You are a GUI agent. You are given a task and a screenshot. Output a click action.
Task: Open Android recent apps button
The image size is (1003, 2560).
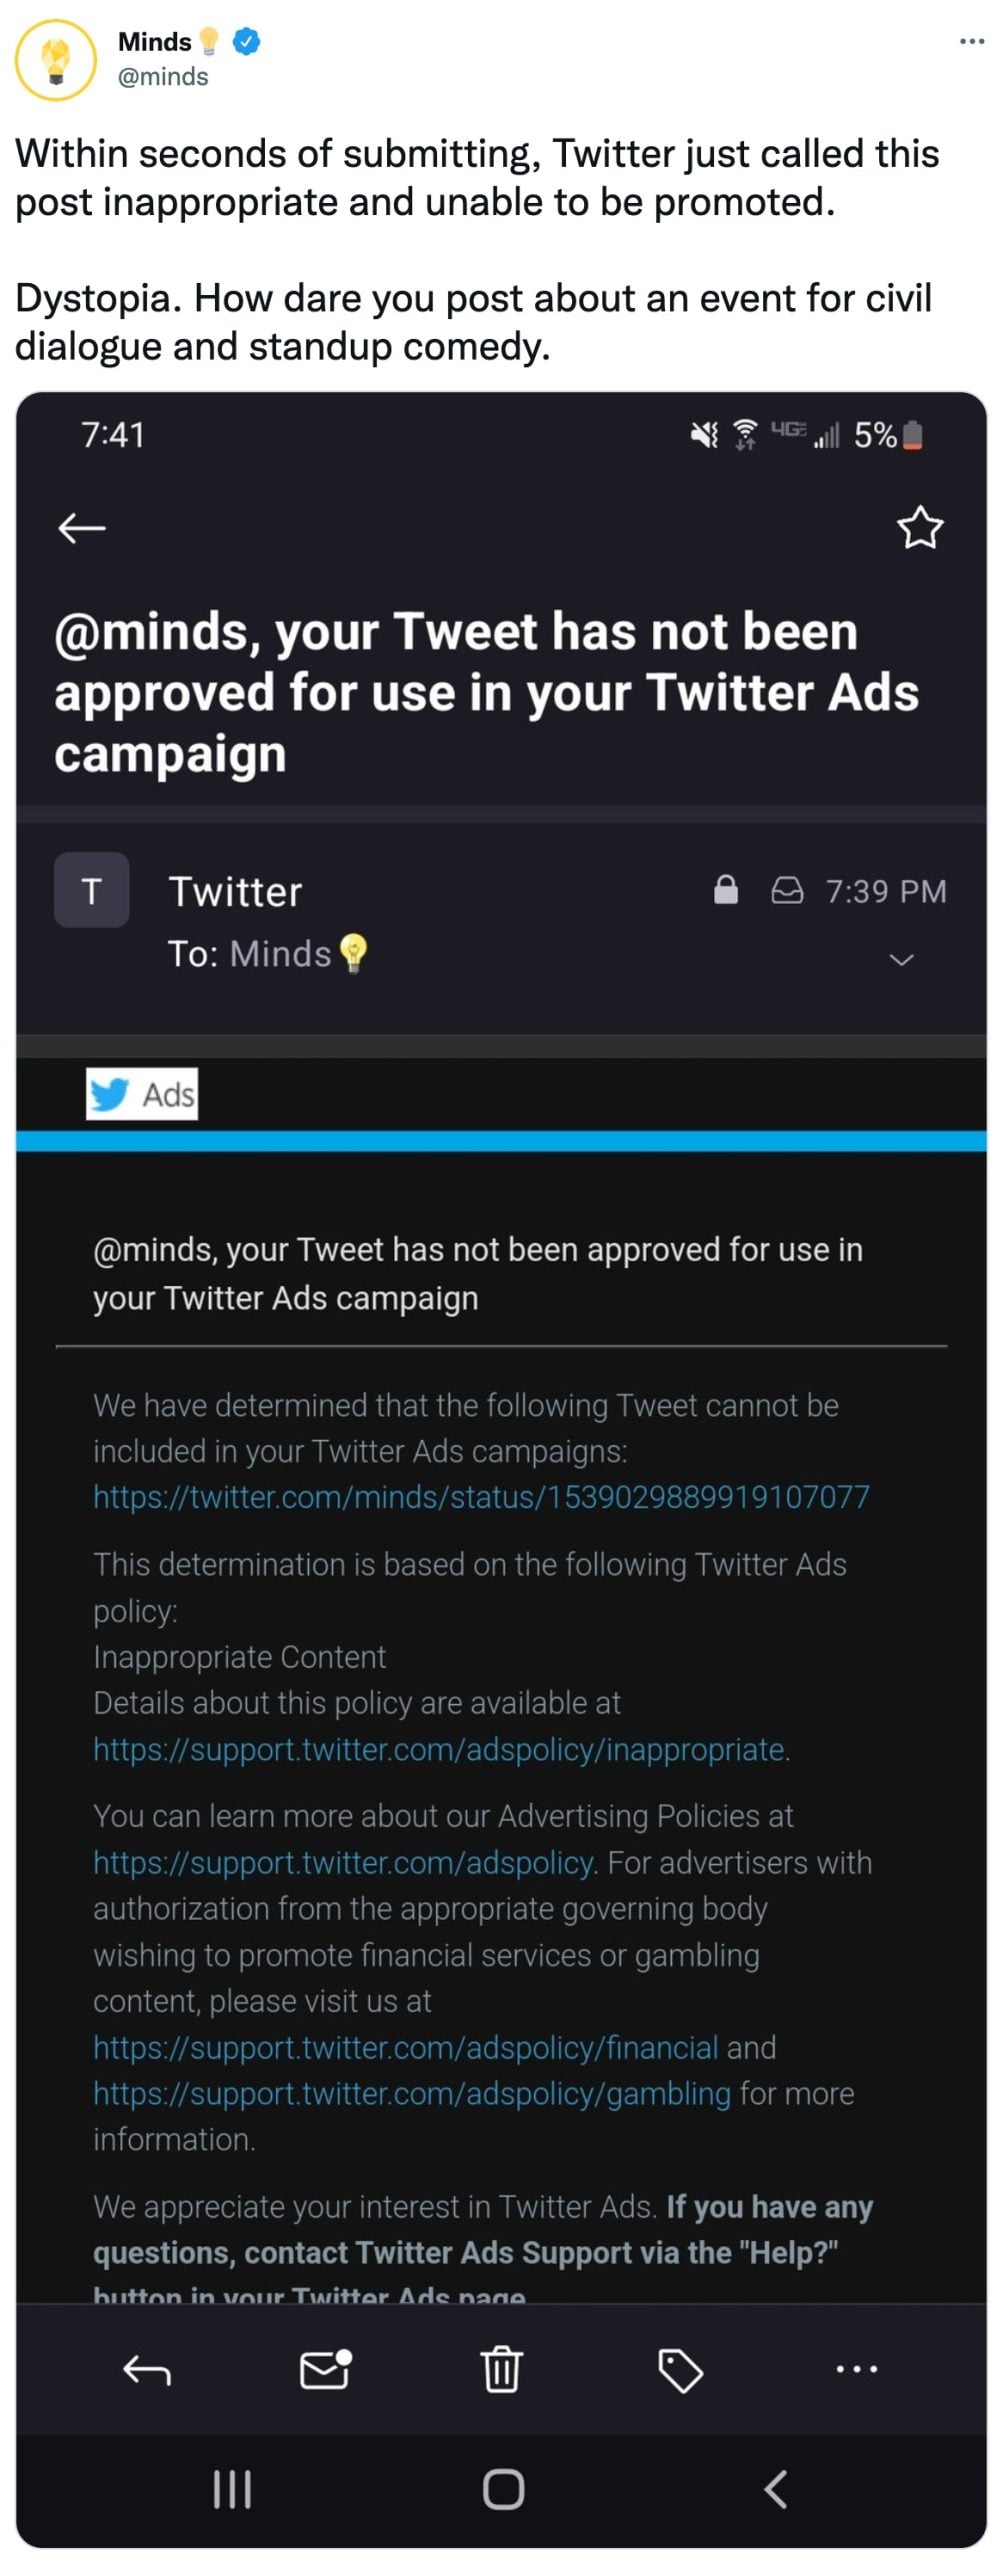pos(232,2488)
